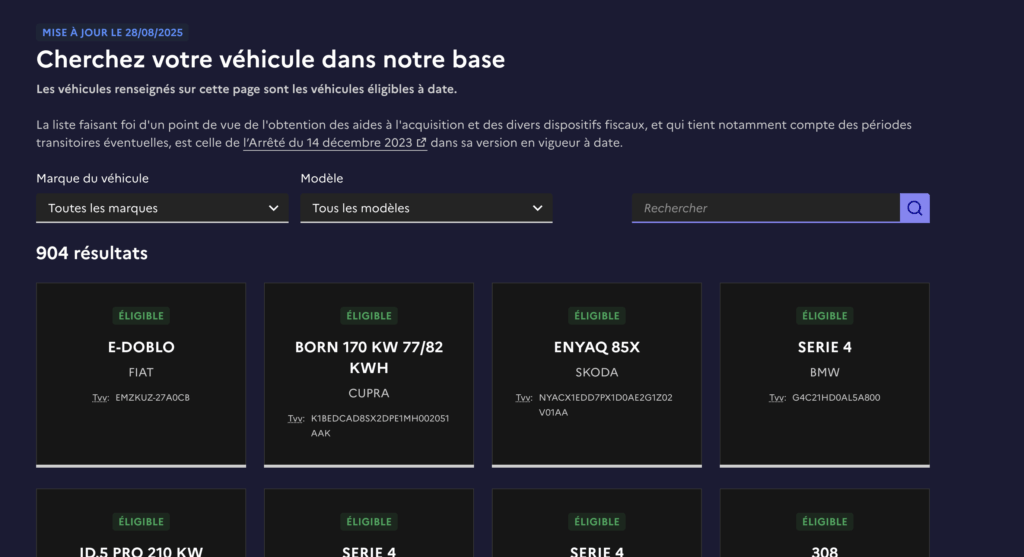Click the CUPRA brand name
1024x557 pixels.
369,393
